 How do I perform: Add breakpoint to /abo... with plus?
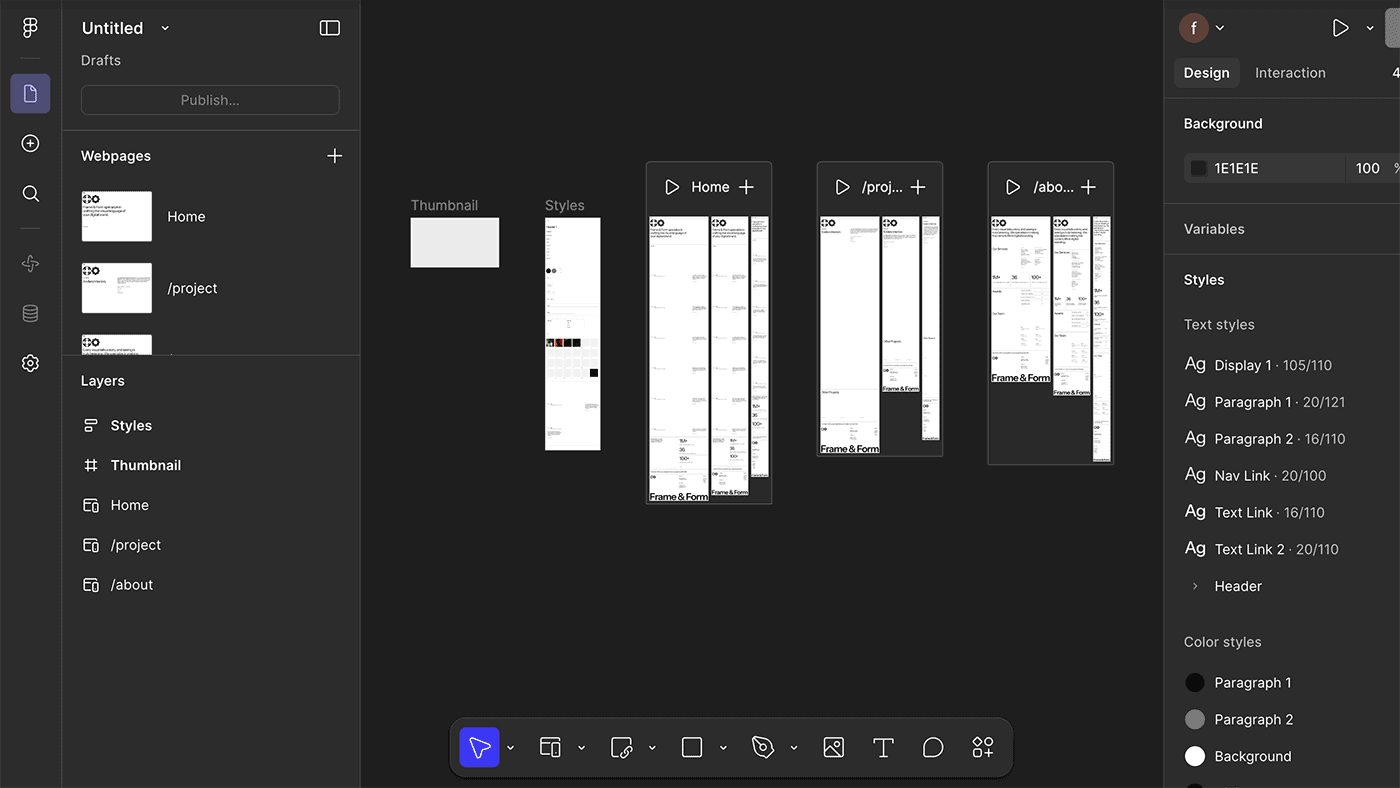pyautogui.click(x=1089, y=187)
